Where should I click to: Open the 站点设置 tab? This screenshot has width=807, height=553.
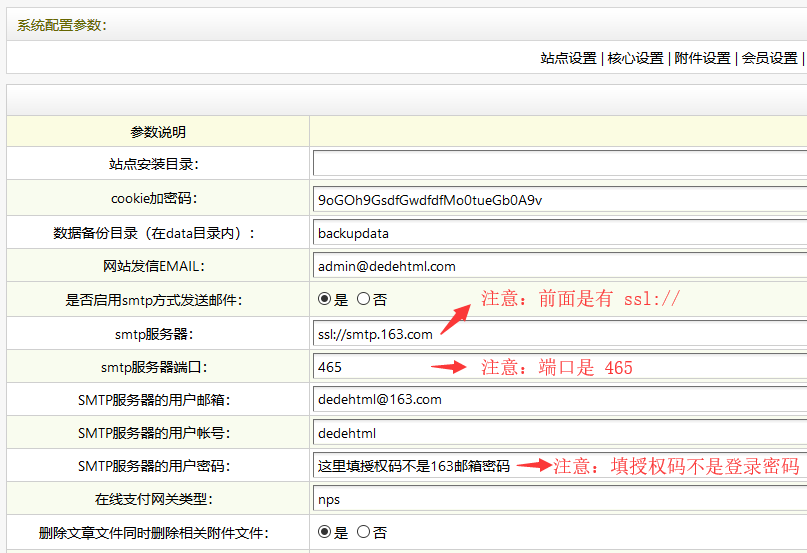[x=568, y=58]
